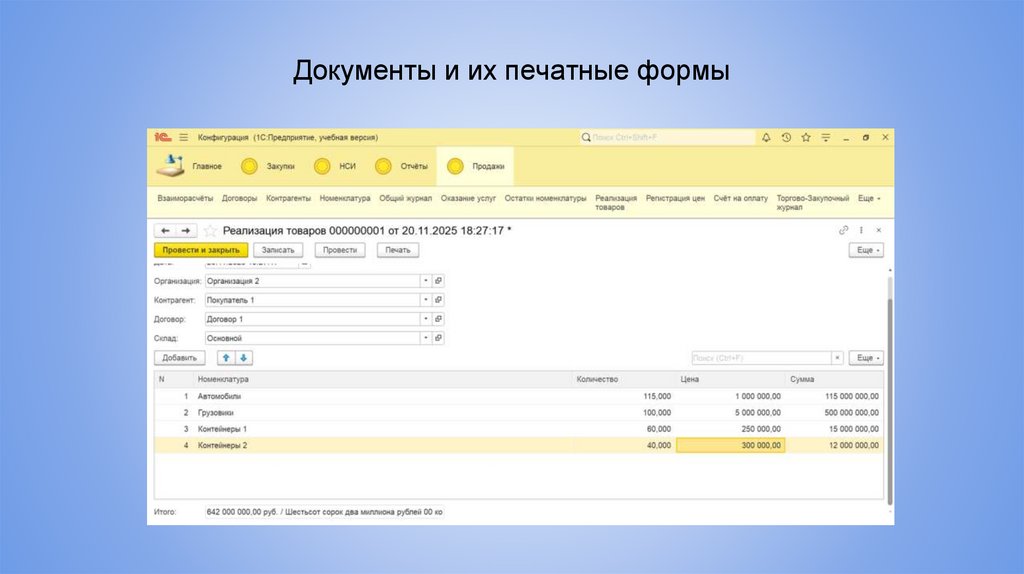Switch to the Закупки section
Viewport: 1024px width, 574px height.
(x=268, y=166)
